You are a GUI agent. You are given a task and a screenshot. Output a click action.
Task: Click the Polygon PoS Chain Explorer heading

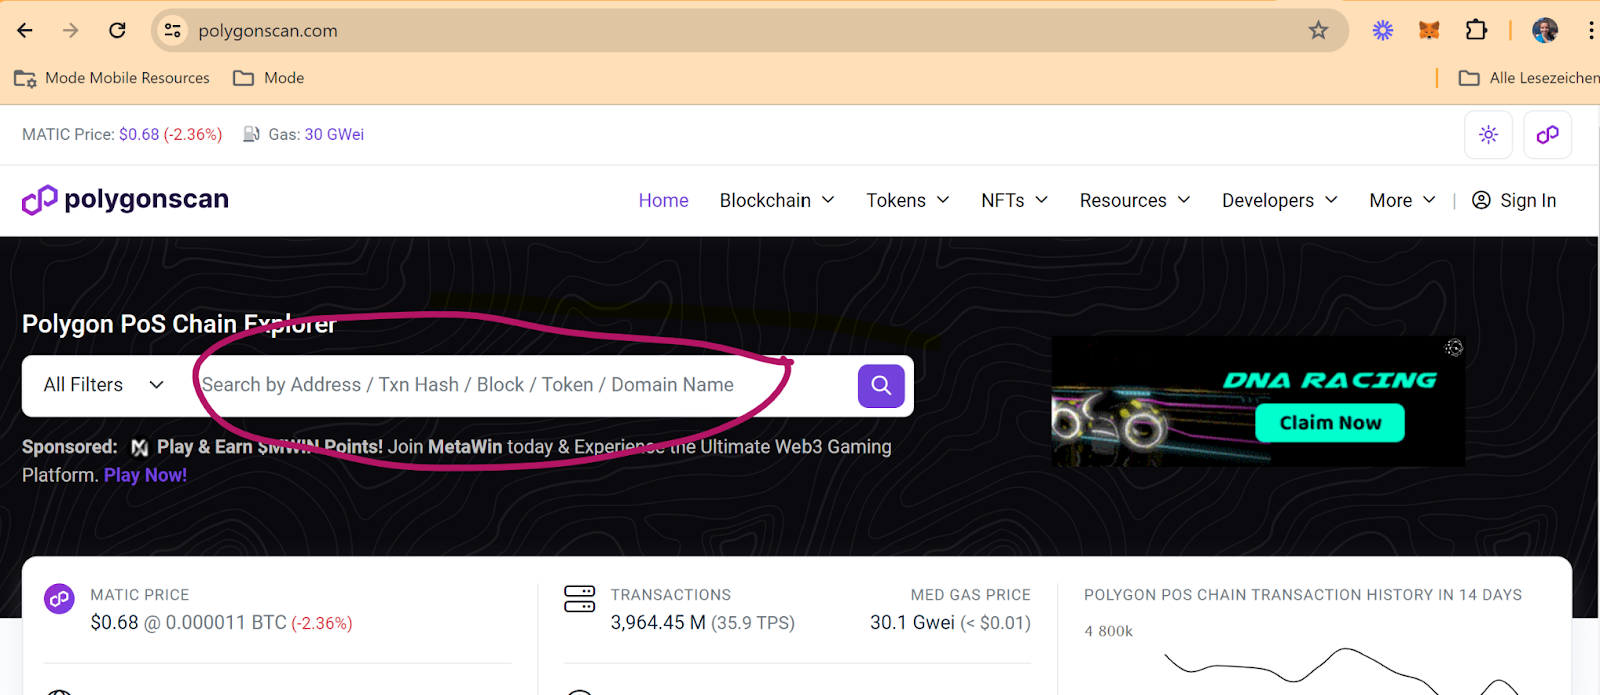click(179, 324)
